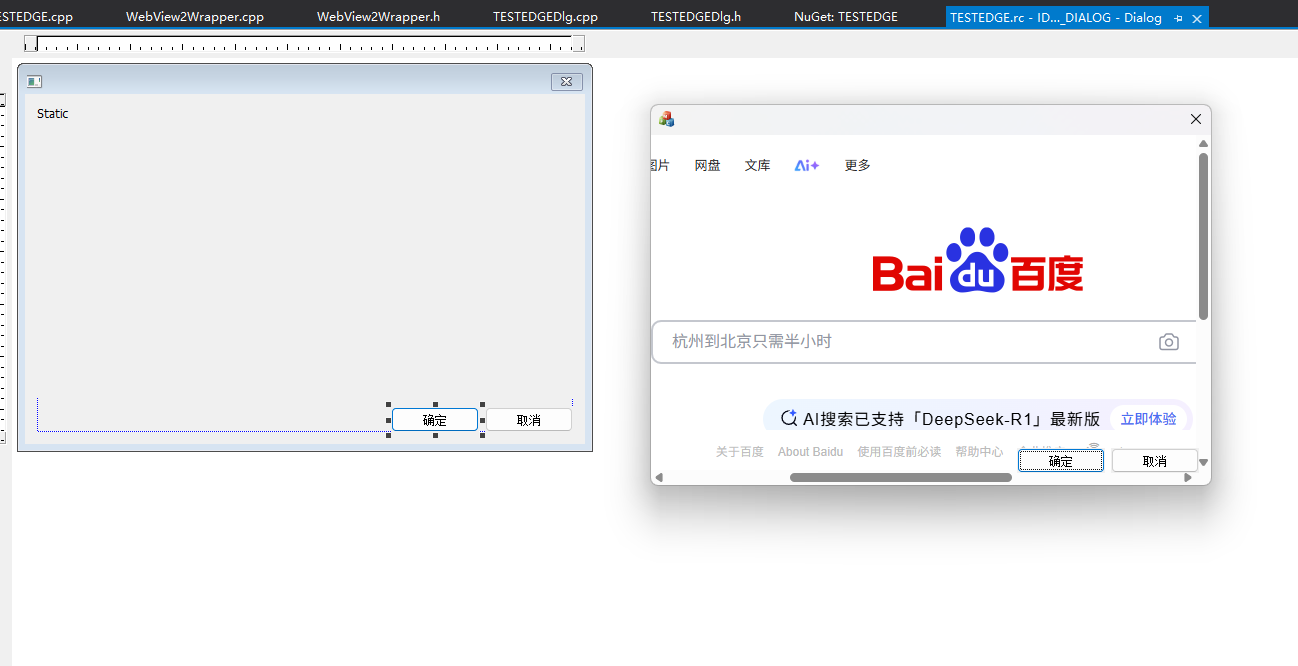Open the 更多 menu on Baidu page

858,166
